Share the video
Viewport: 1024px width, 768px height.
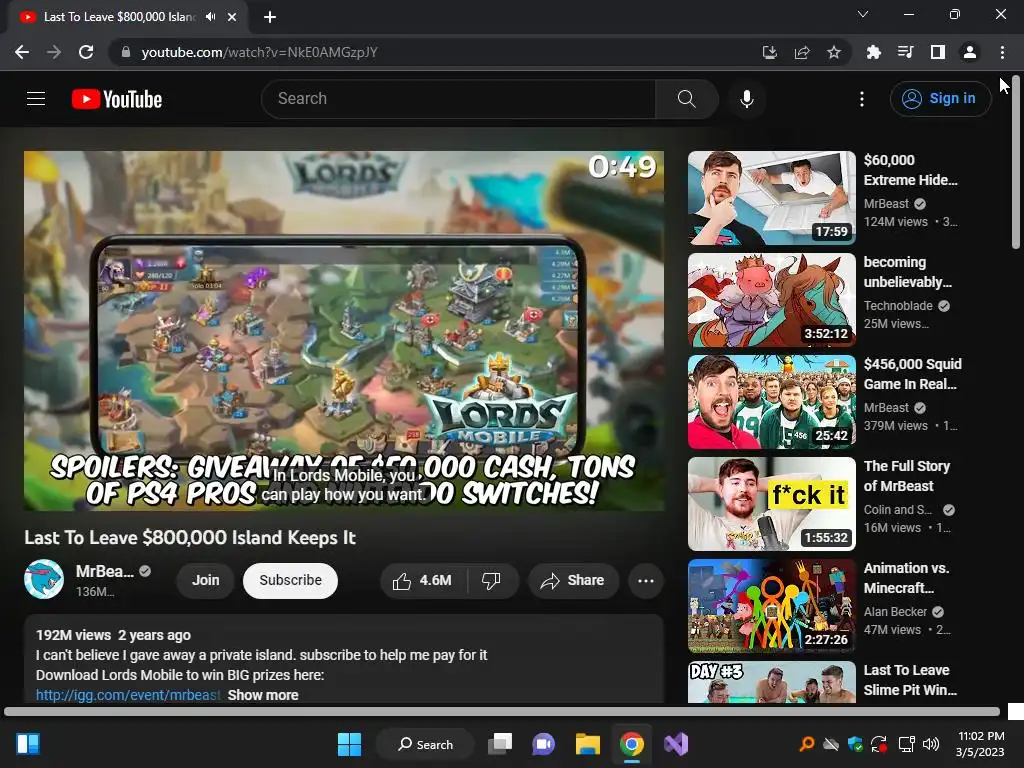(573, 580)
